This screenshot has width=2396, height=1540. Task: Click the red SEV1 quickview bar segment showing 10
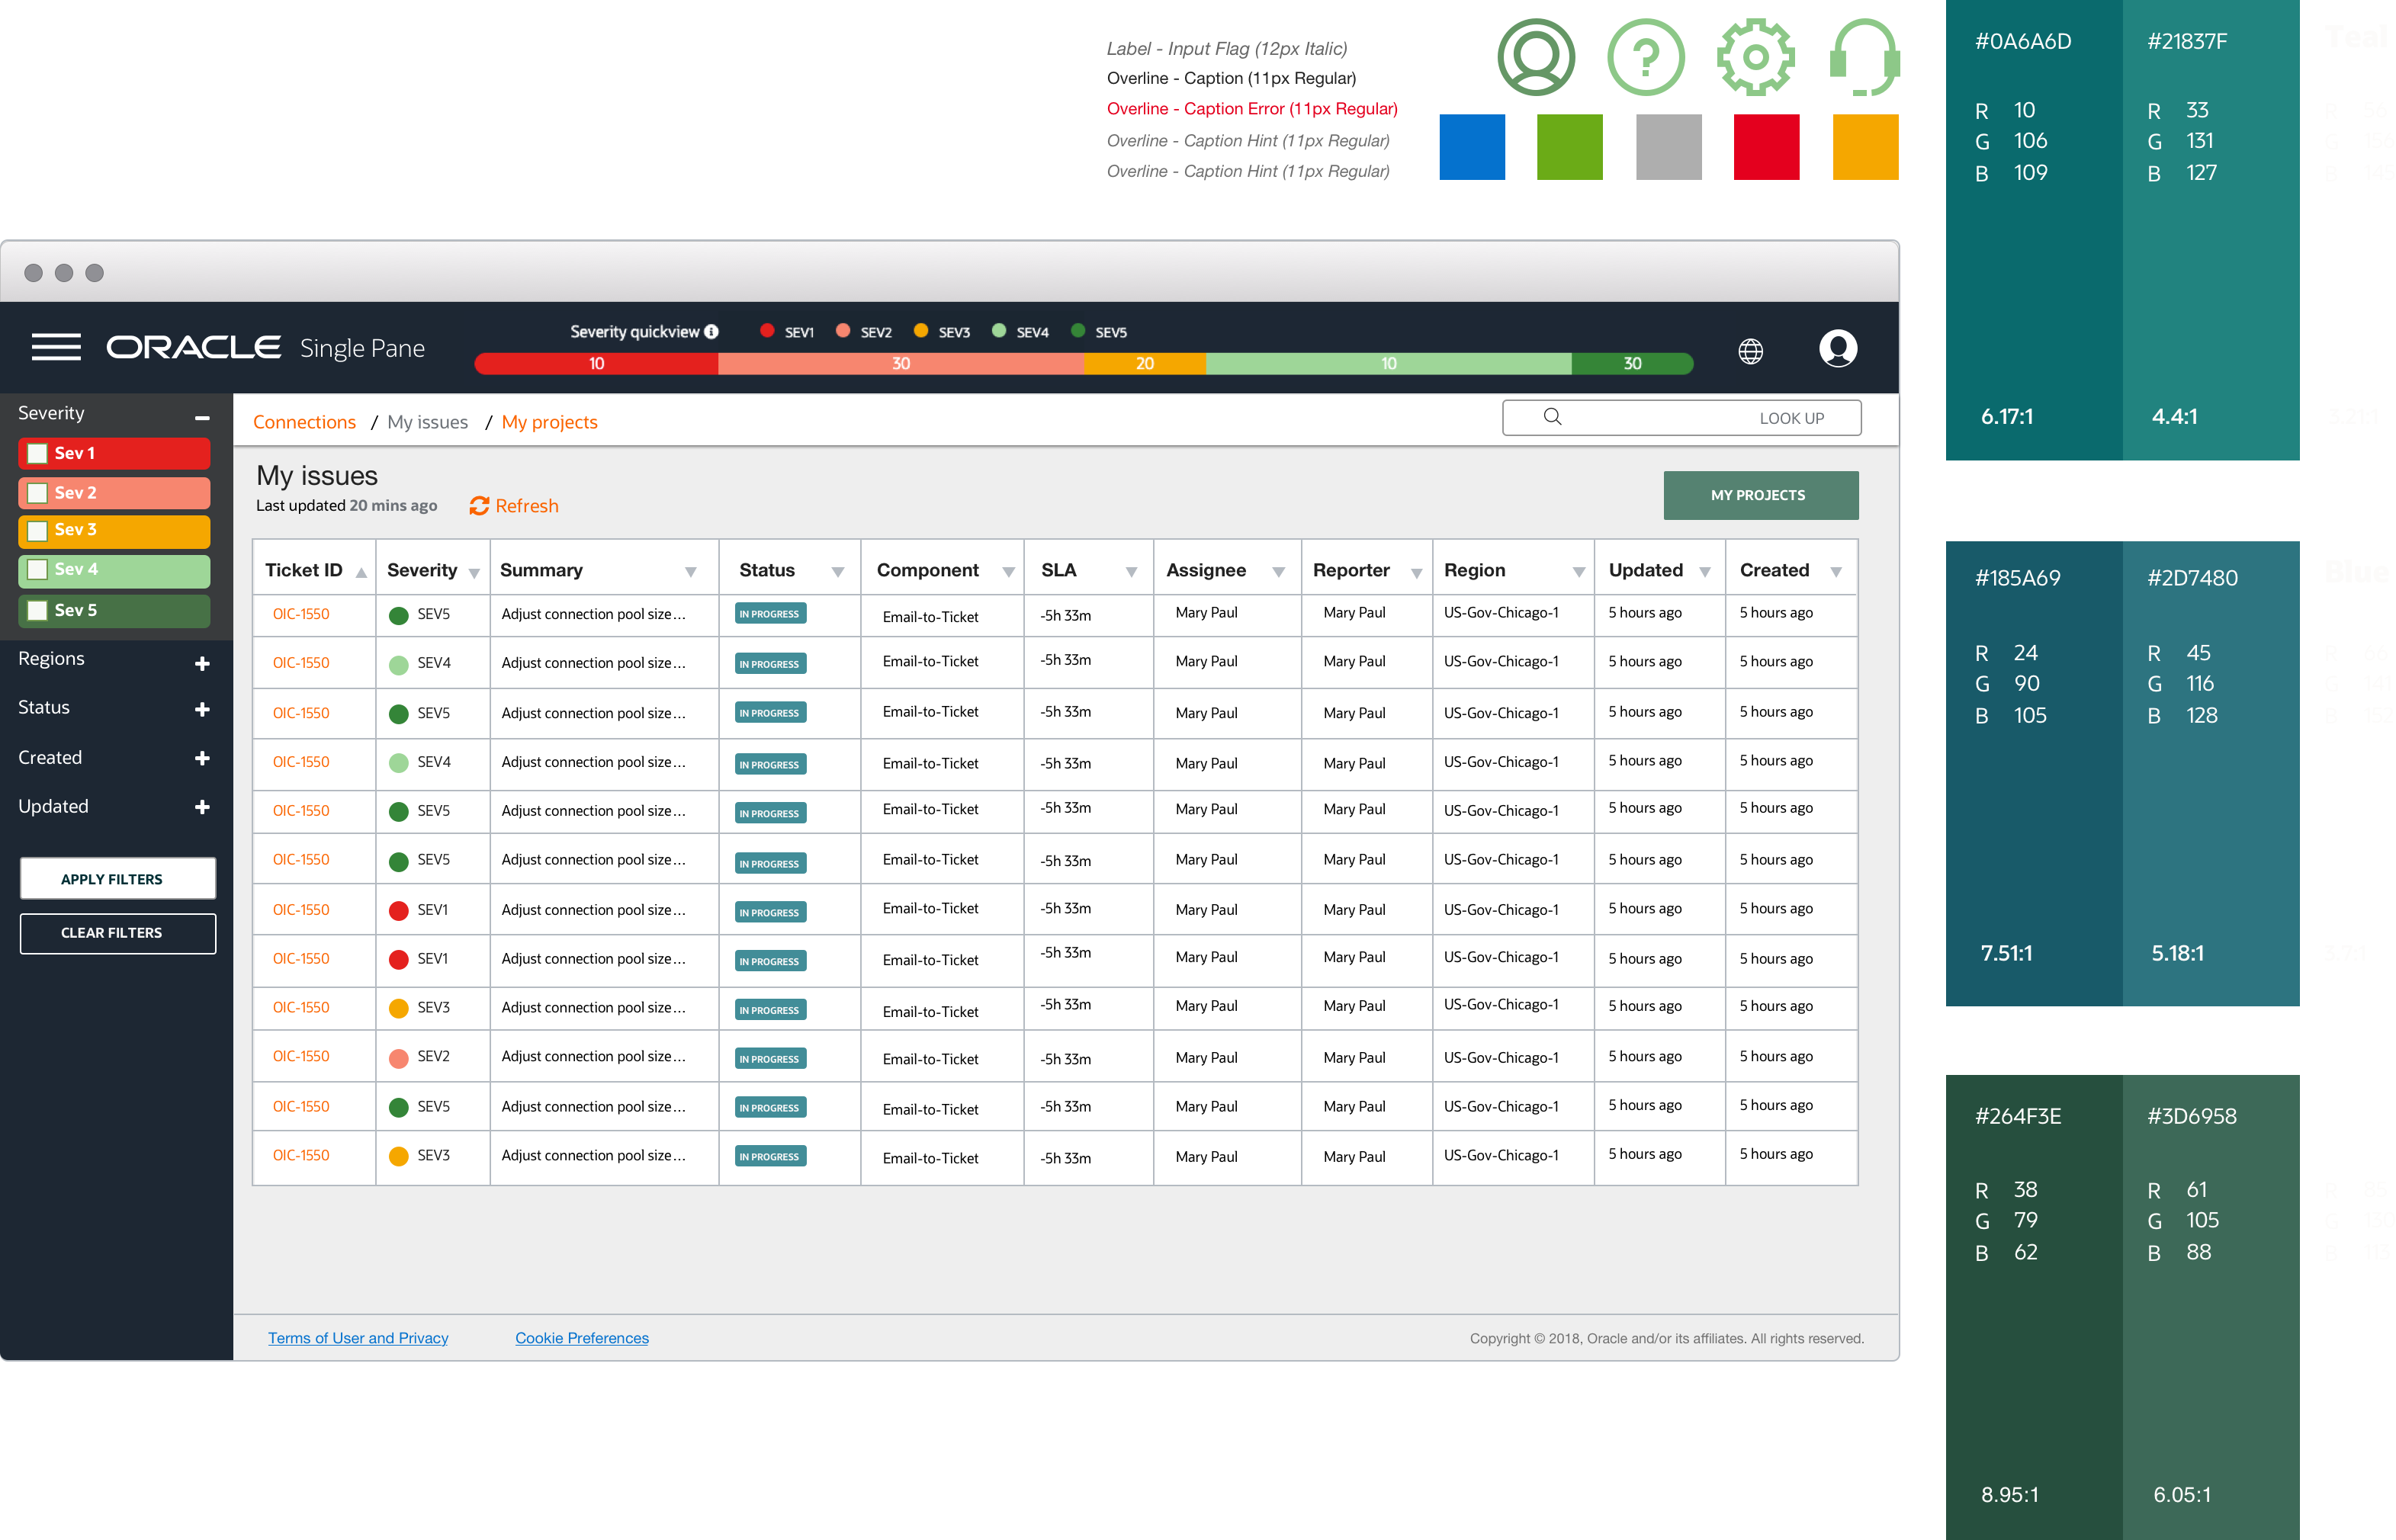click(x=596, y=364)
